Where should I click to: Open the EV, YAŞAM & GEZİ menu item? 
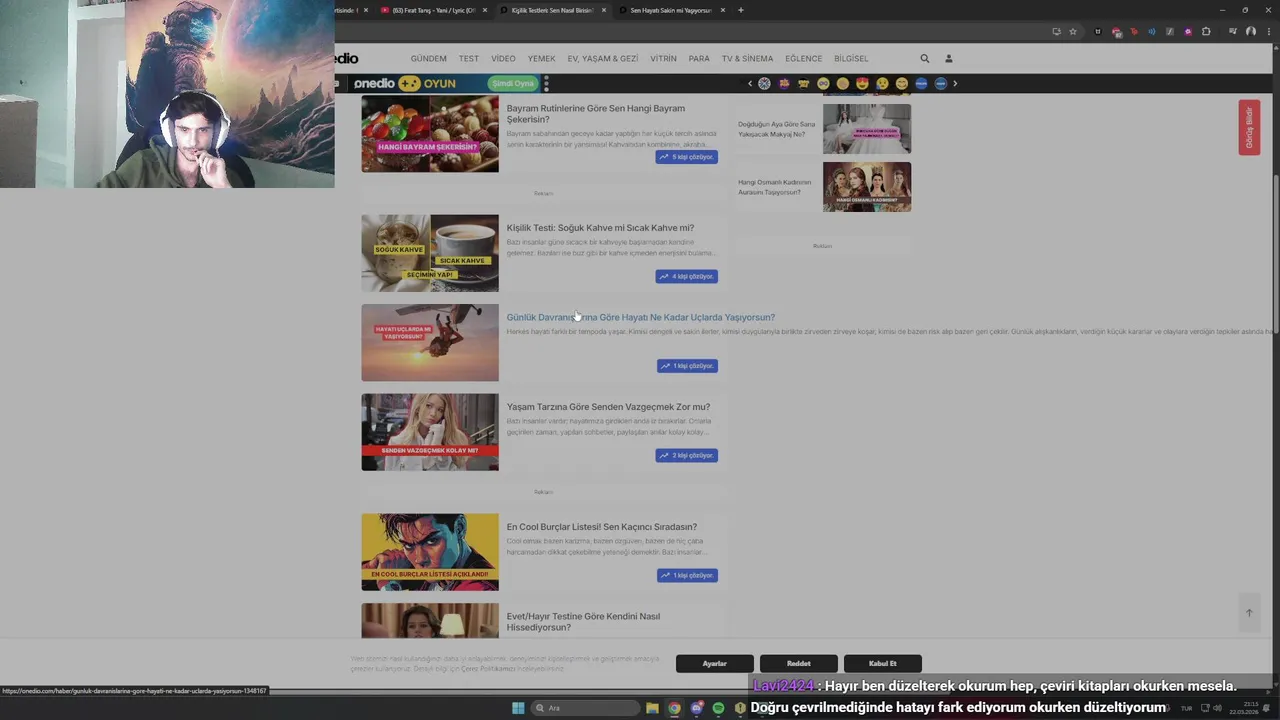point(603,59)
